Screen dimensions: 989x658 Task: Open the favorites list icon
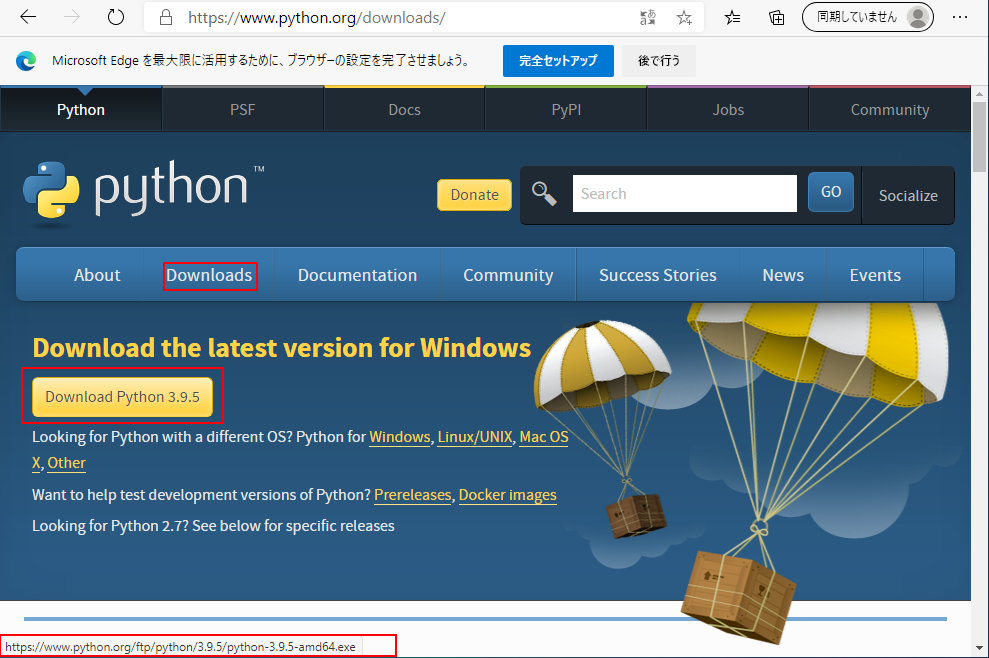coord(733,18)
